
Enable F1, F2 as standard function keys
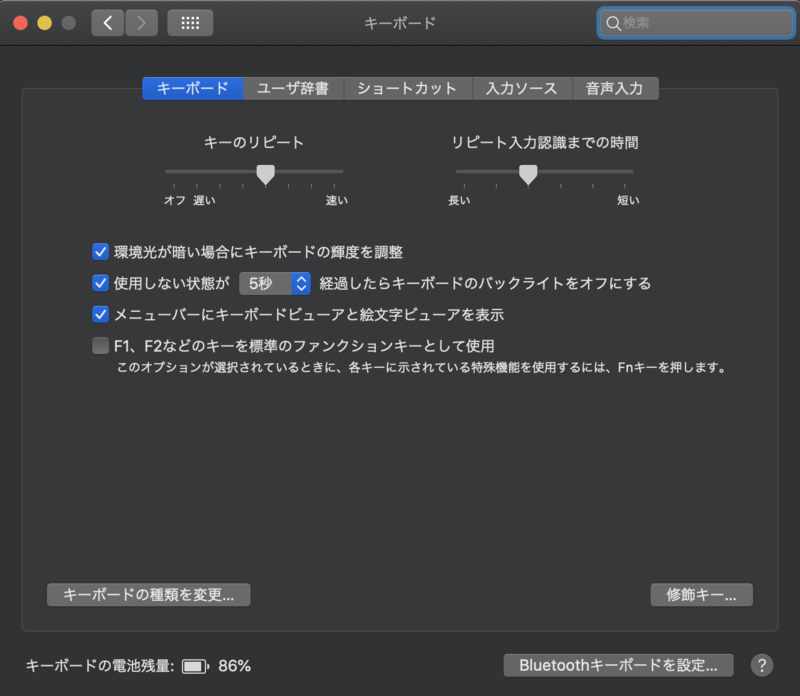click(100, 345)
